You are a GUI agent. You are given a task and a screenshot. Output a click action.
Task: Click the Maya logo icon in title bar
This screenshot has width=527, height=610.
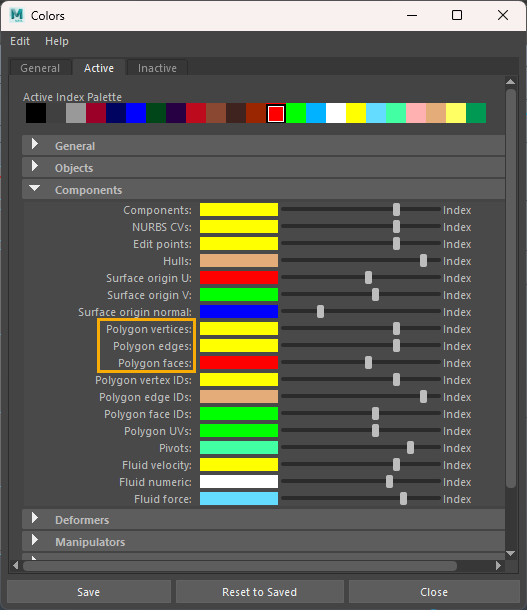point(17,16)
